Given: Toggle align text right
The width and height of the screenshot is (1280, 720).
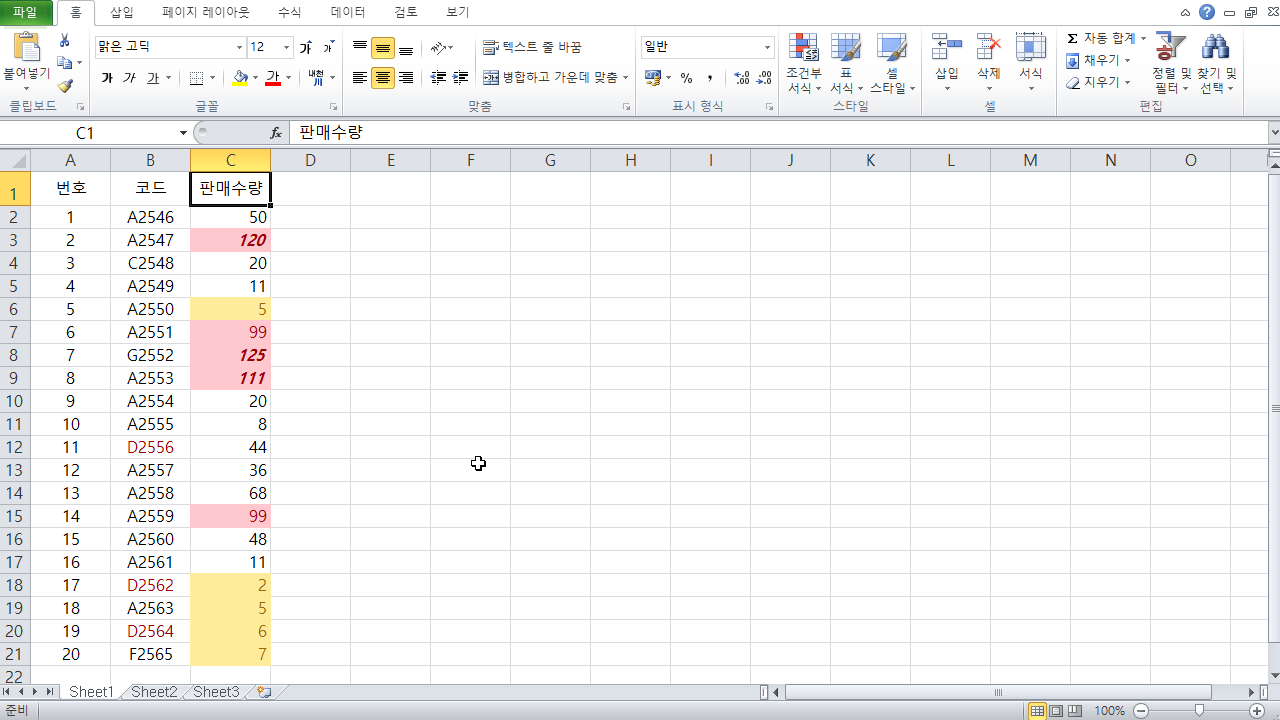Looking at the screenshot, I should 406,78.
